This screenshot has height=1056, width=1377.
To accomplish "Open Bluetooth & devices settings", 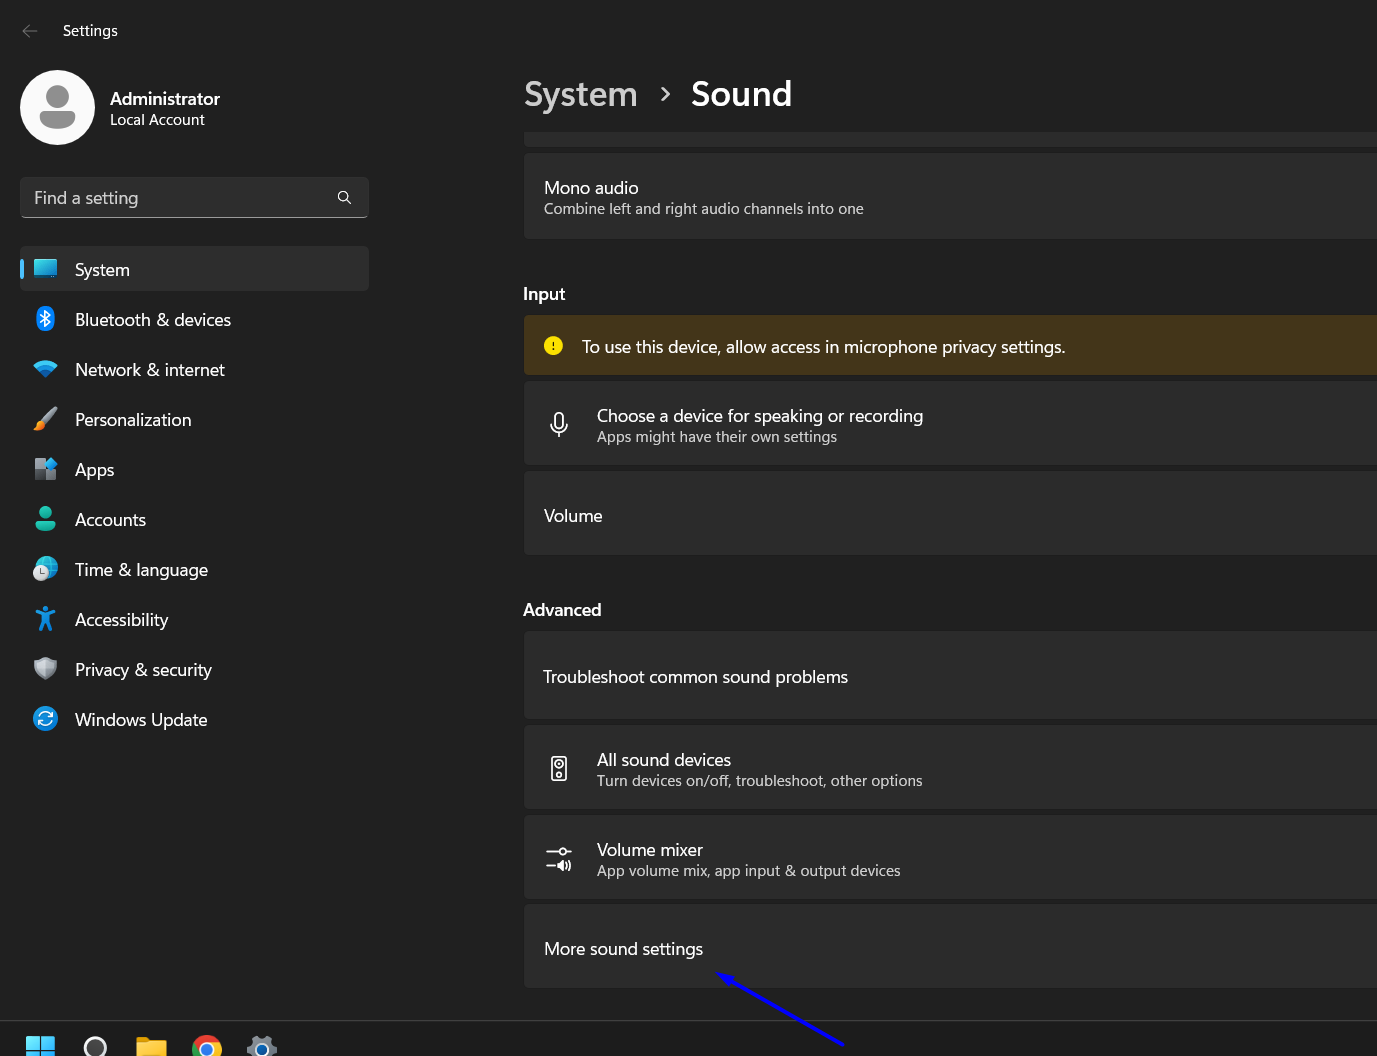I will click(152, 320).
